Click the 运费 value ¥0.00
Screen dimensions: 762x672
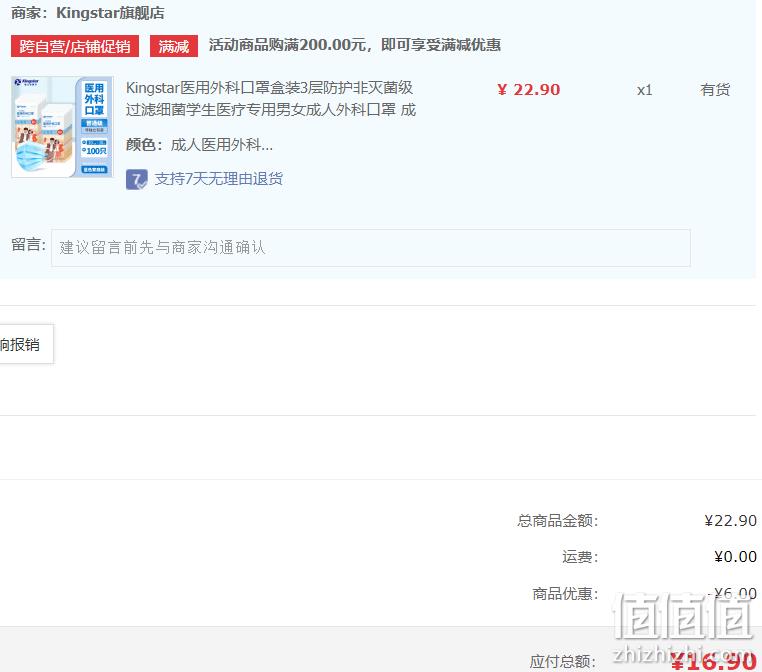[735, 556]
